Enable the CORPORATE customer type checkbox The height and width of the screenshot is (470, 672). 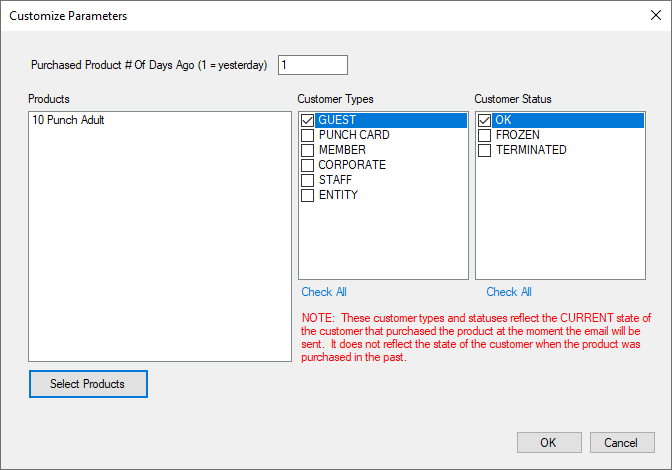(x=307, y=165)
